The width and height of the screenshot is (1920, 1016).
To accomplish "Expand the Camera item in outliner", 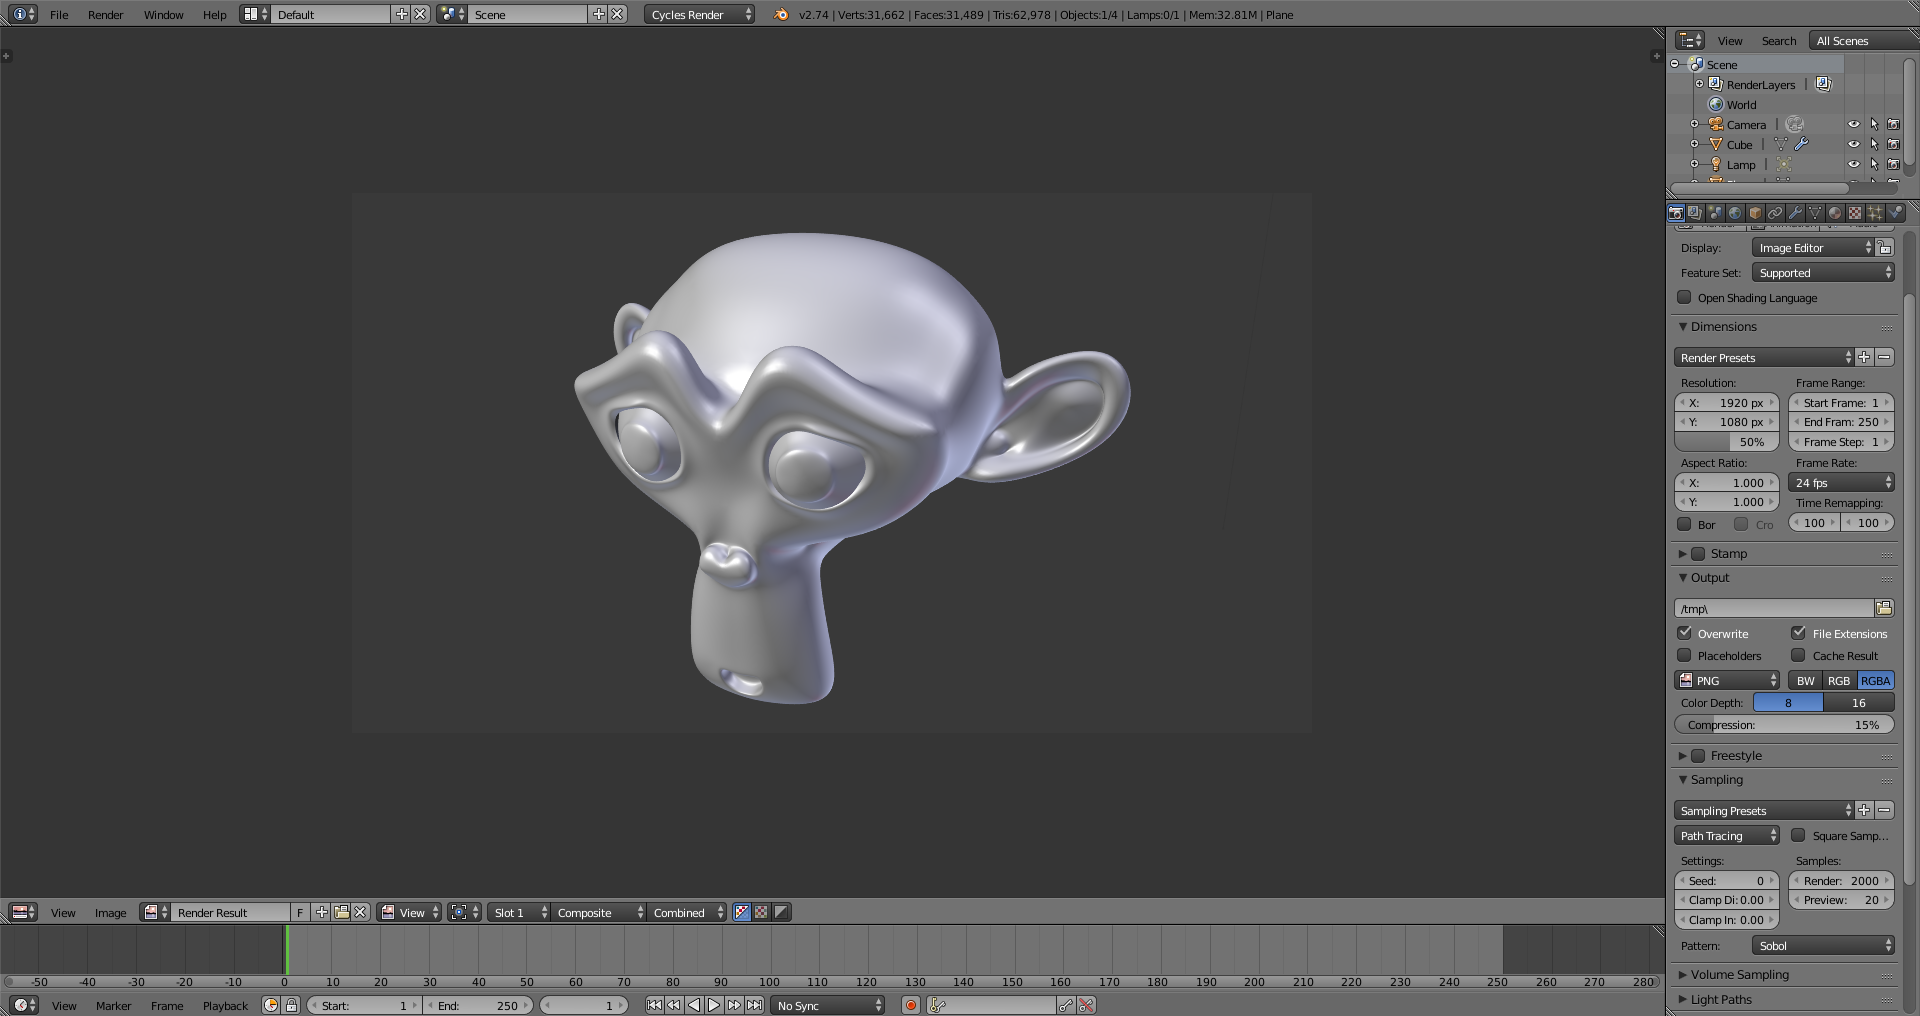I will point(1694,124).
